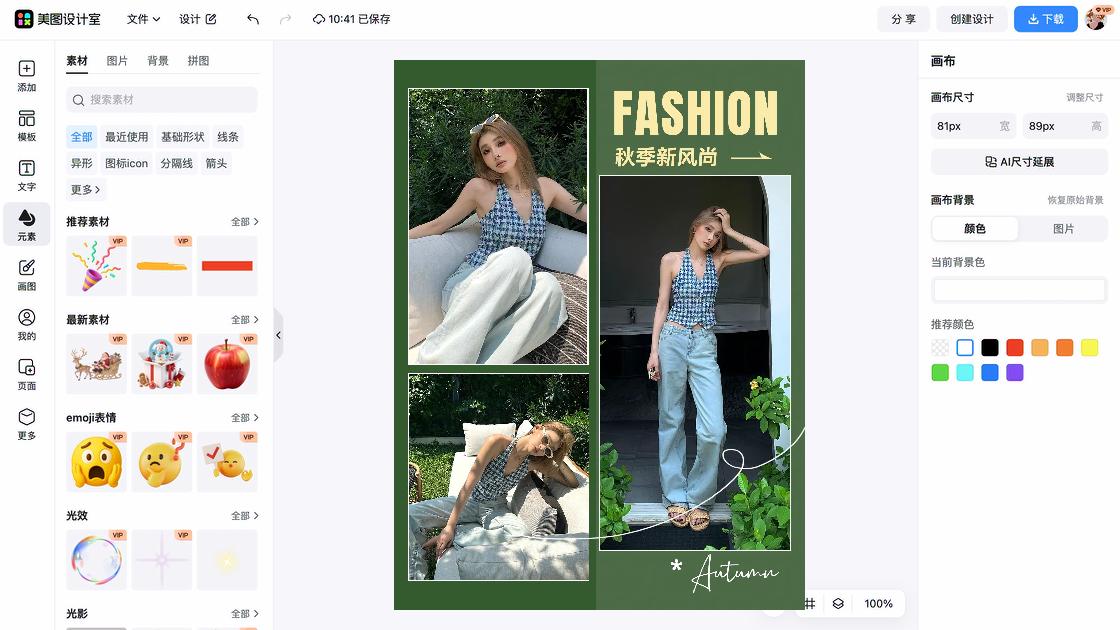Choose the black recommended color swatch
This screenshot has width=1120, height=630.
pyautogui.click(x=989, y=348)
